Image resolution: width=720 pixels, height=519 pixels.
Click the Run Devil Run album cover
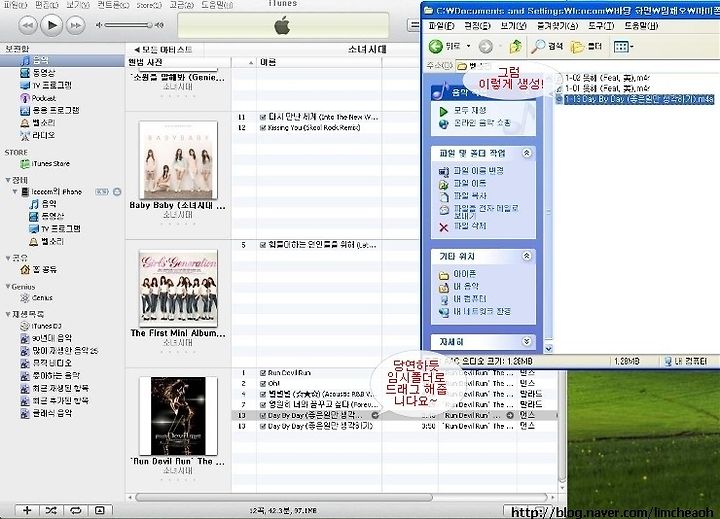(x=178, y=416)
